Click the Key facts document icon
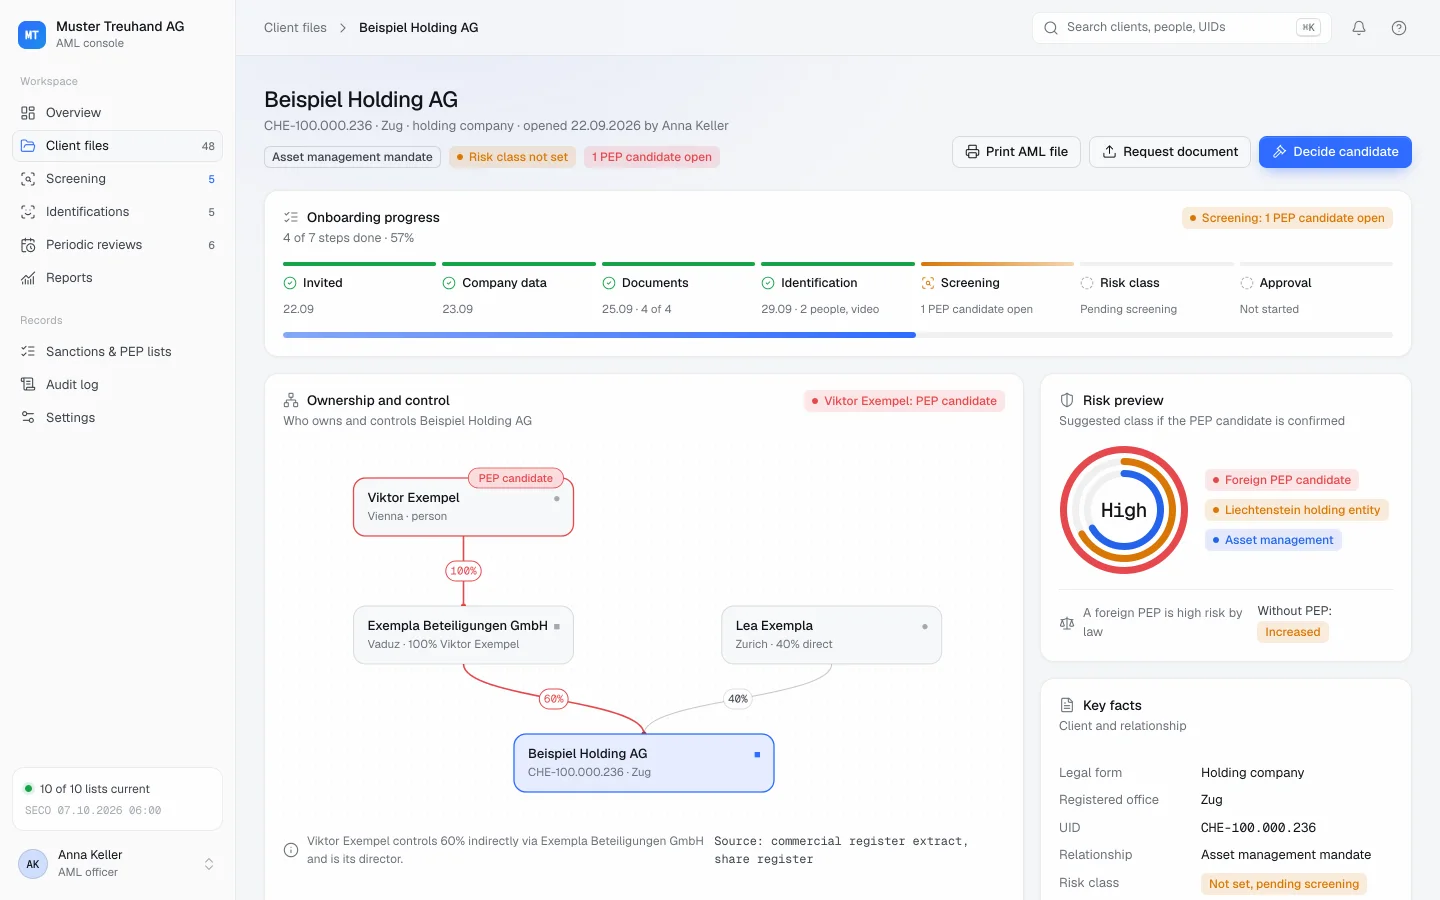Screen dimensions: 1440x900 pos(1067,705)
